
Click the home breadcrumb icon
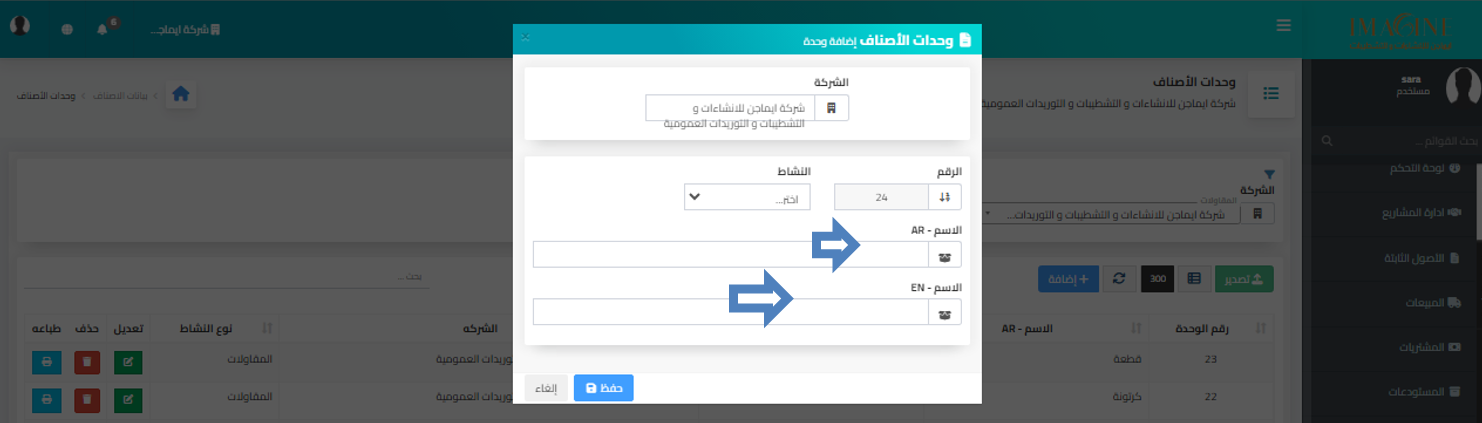(181, 94)
